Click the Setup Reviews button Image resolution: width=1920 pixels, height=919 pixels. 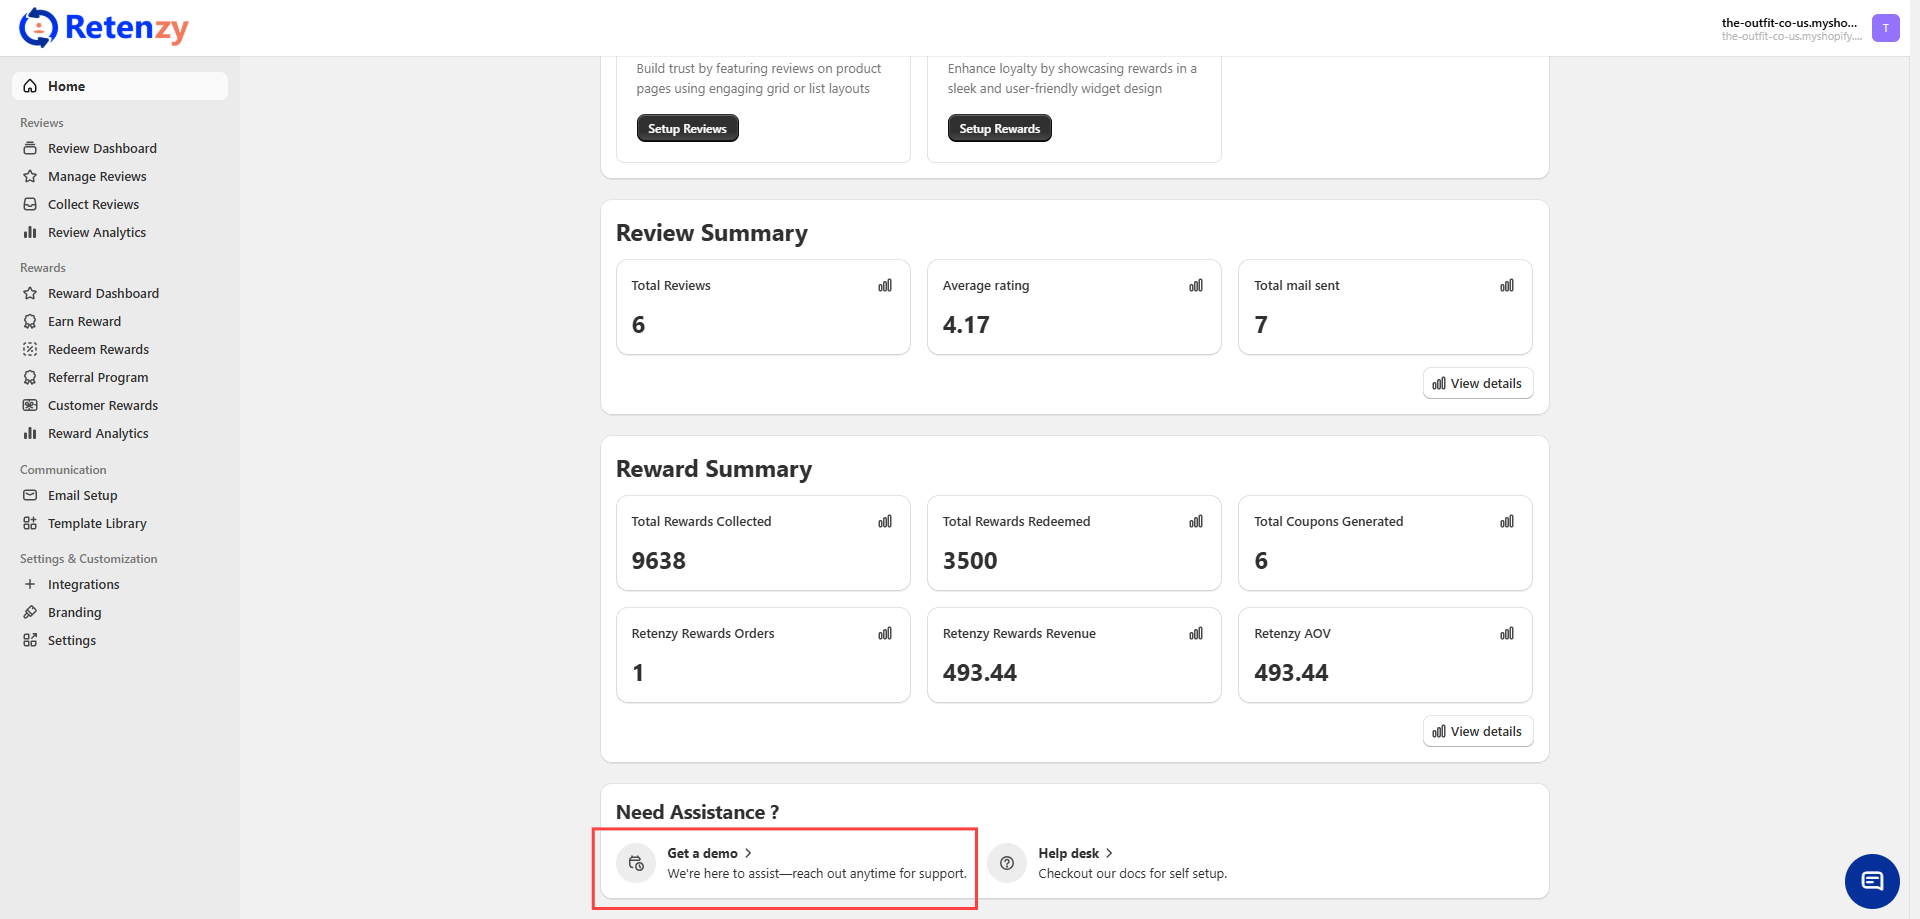[687, 128]
